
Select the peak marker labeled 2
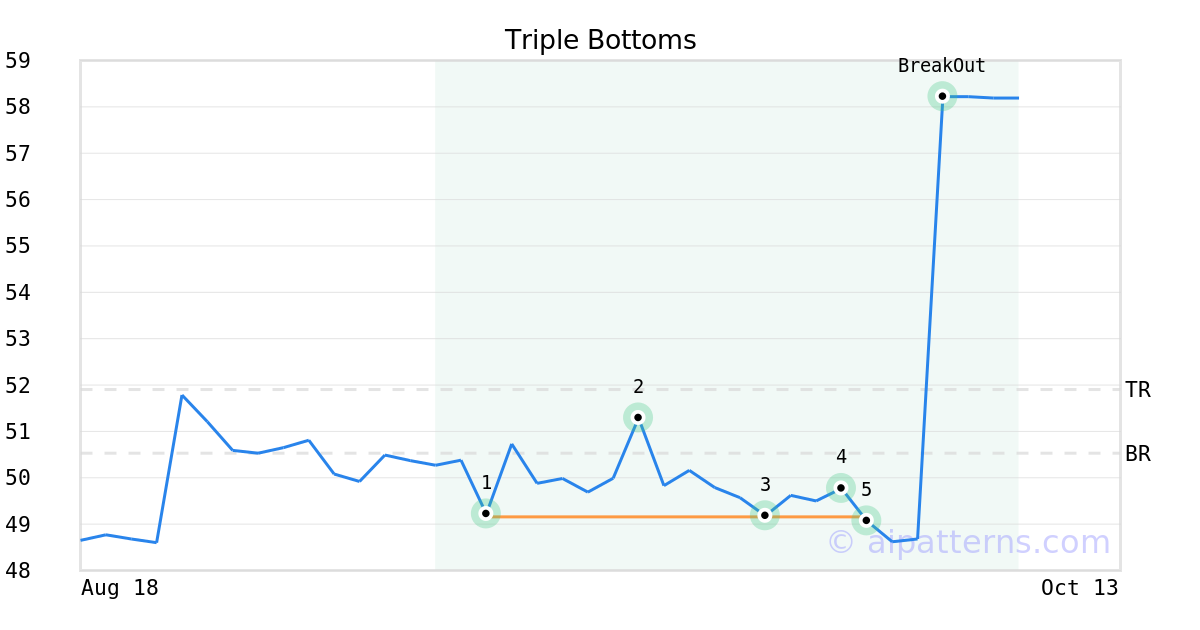[638, 417]
